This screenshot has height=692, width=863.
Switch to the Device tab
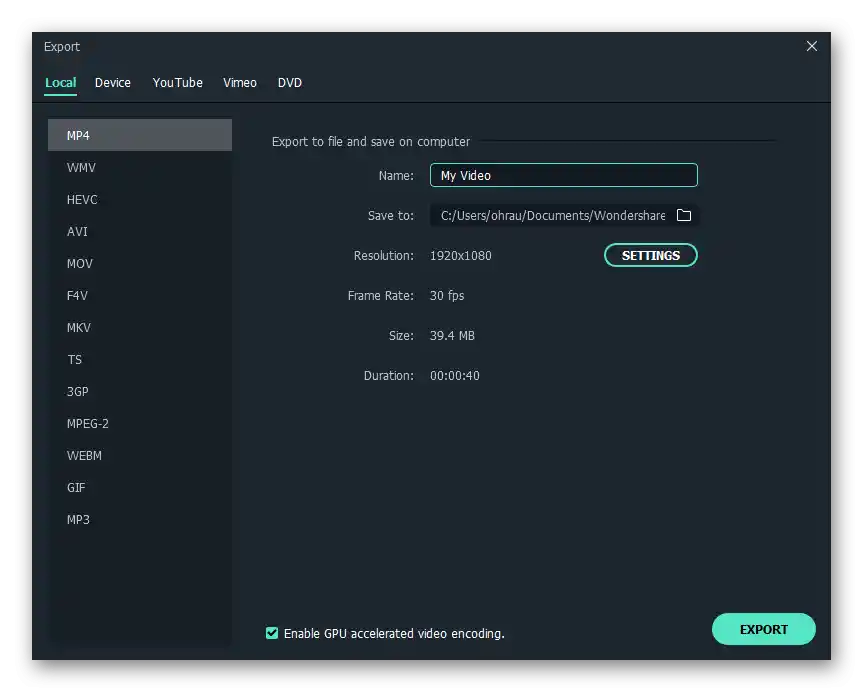pos(113,83)
